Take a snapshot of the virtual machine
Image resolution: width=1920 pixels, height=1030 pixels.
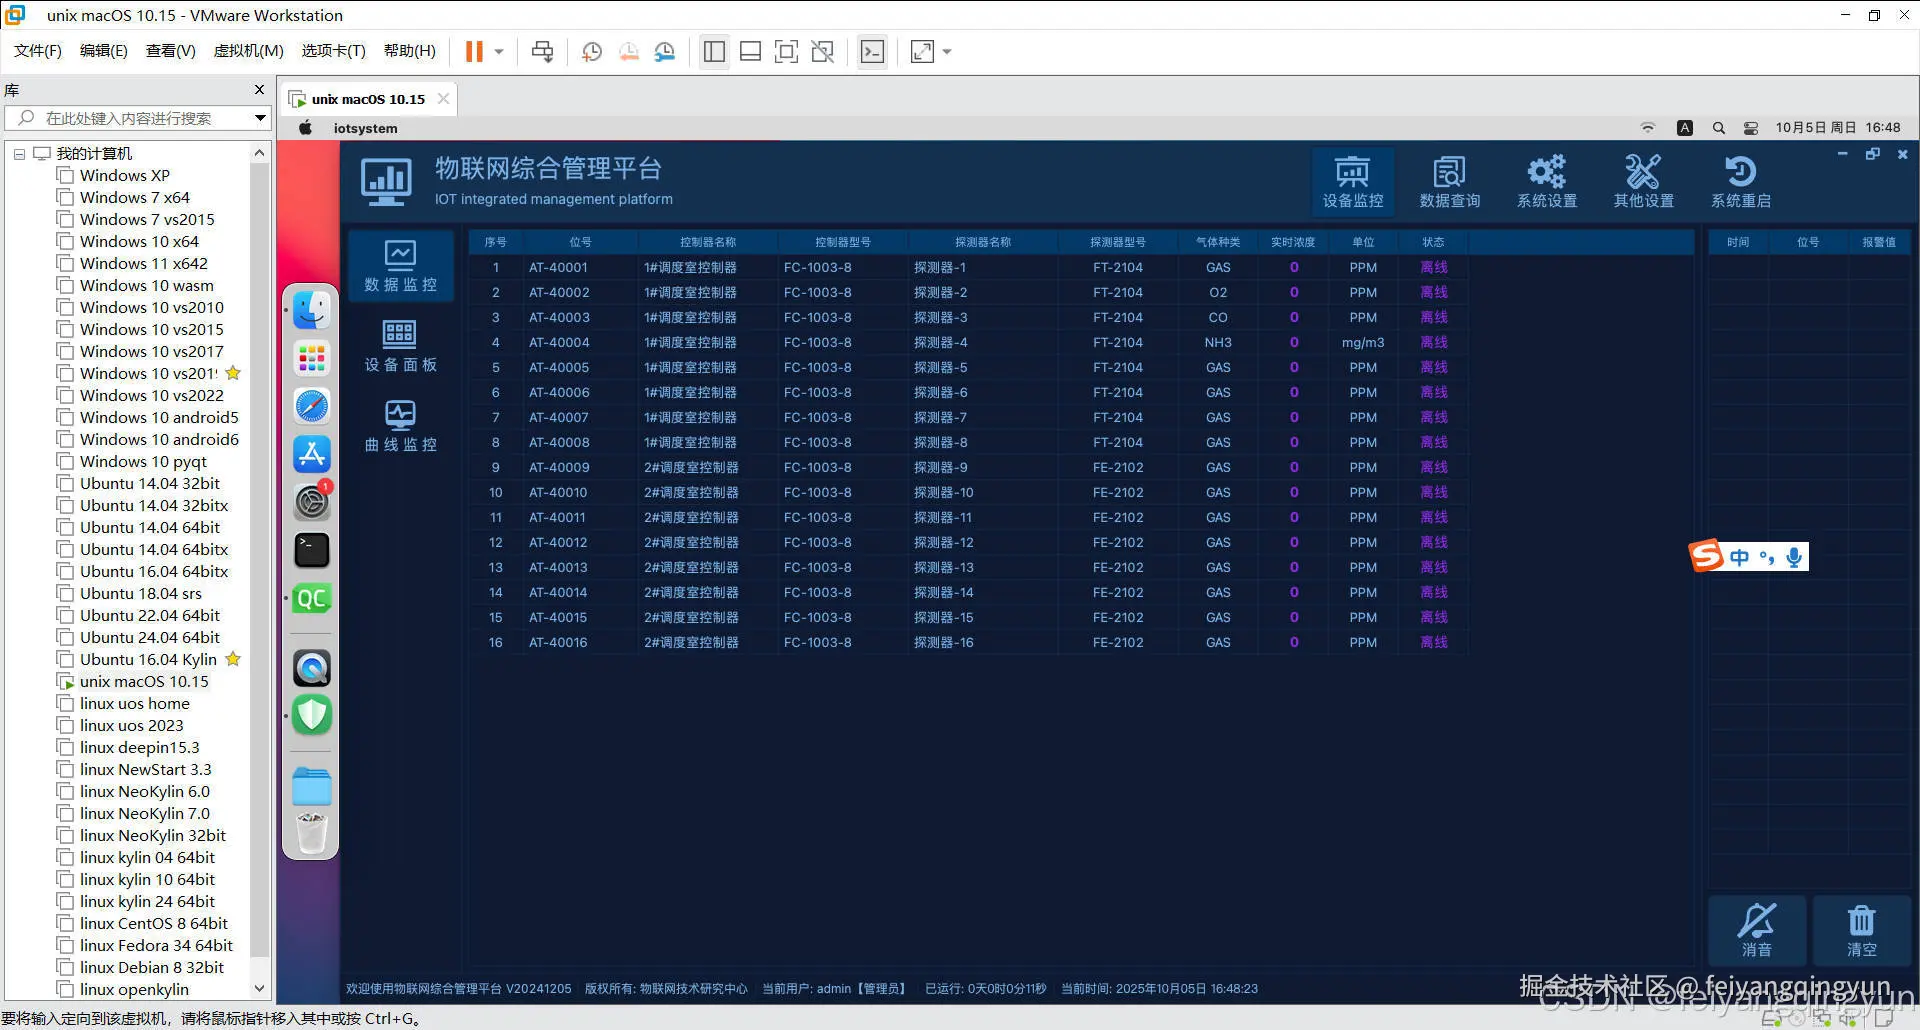(592, 51)
